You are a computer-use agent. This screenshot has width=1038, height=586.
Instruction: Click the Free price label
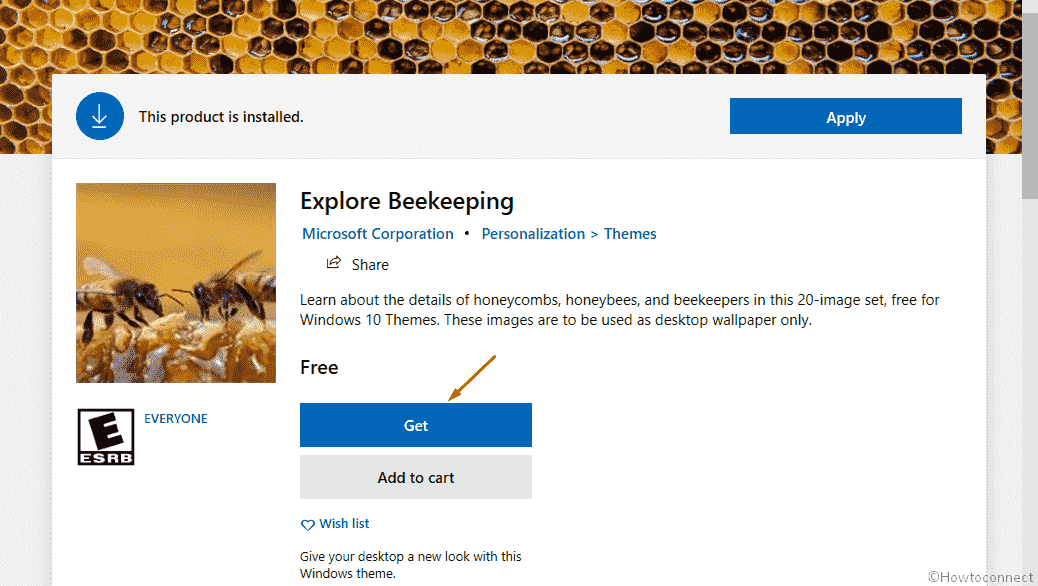319,367
